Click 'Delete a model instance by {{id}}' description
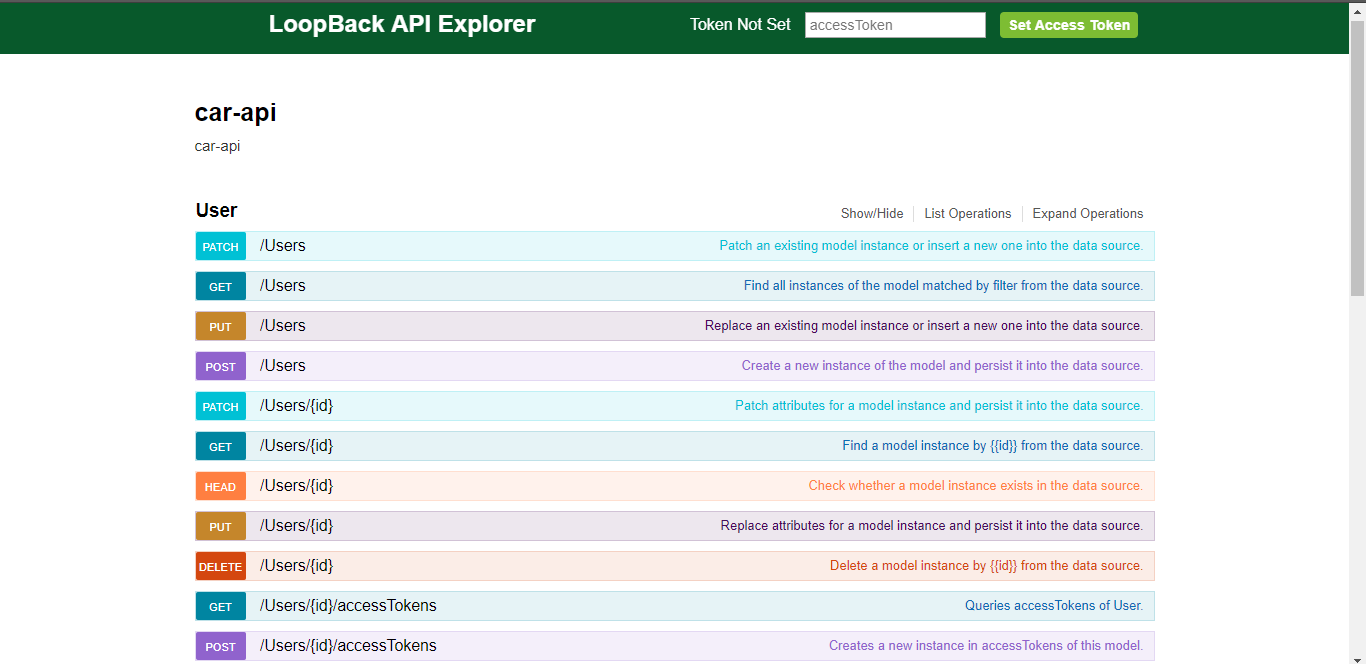This screenshot has height=664, width=1366. click(x=987, y=566)
